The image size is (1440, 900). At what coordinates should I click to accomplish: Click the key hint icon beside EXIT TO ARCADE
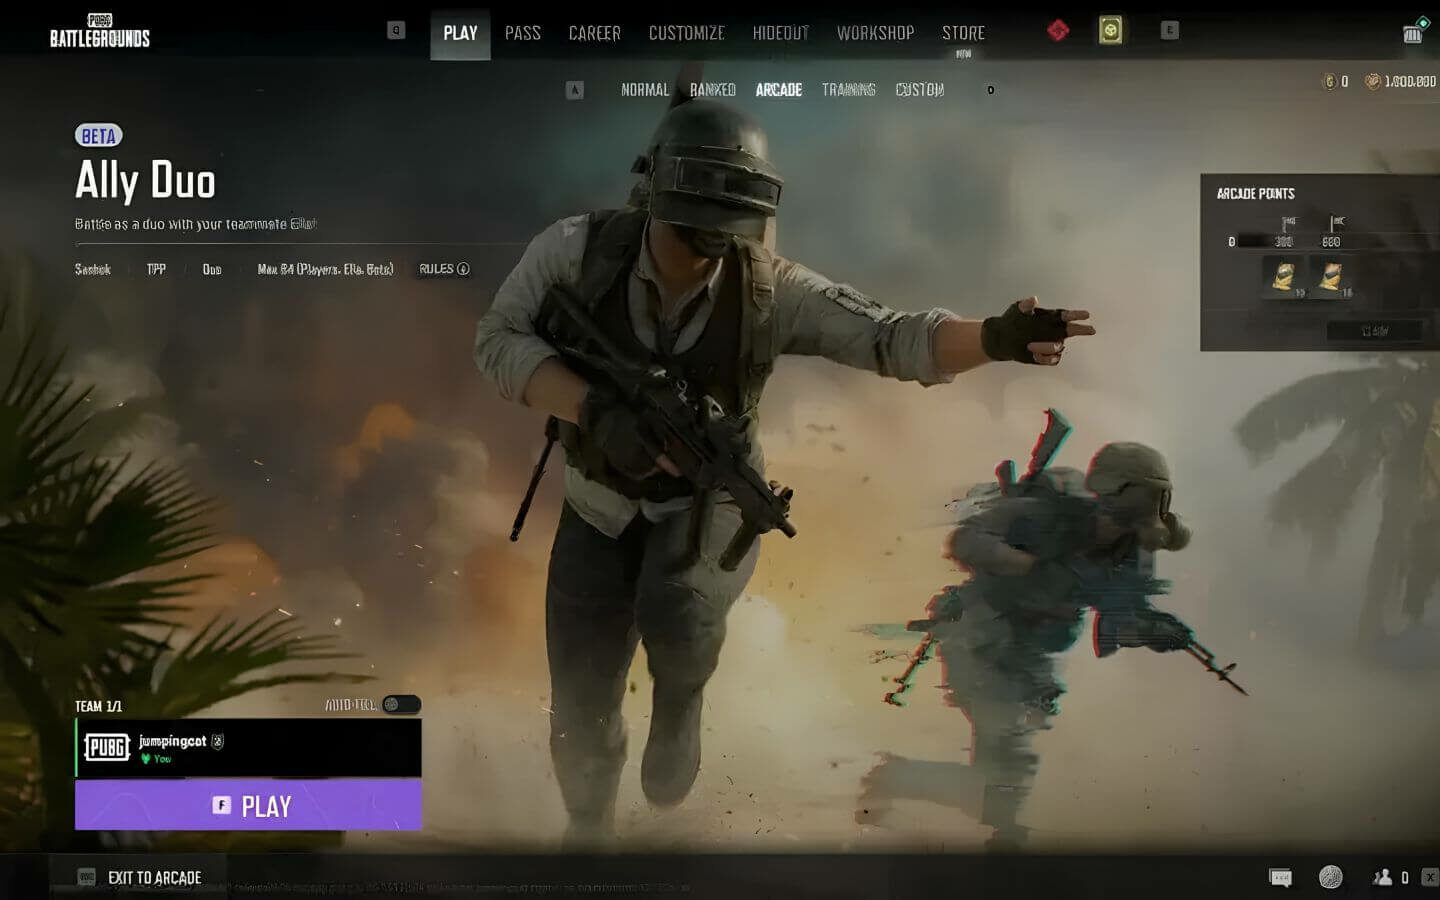coord(87,877)
